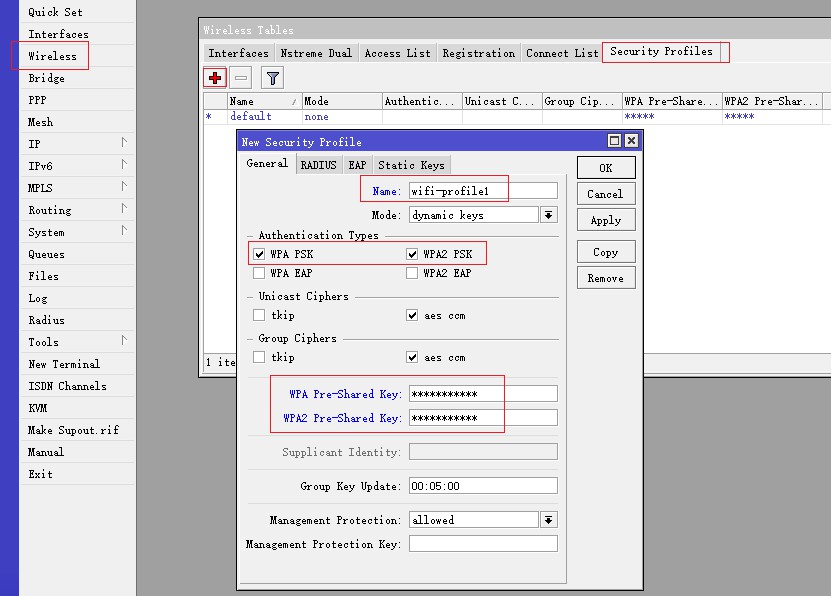Click the minus Remove toolbar icon

tap(241, 77)
